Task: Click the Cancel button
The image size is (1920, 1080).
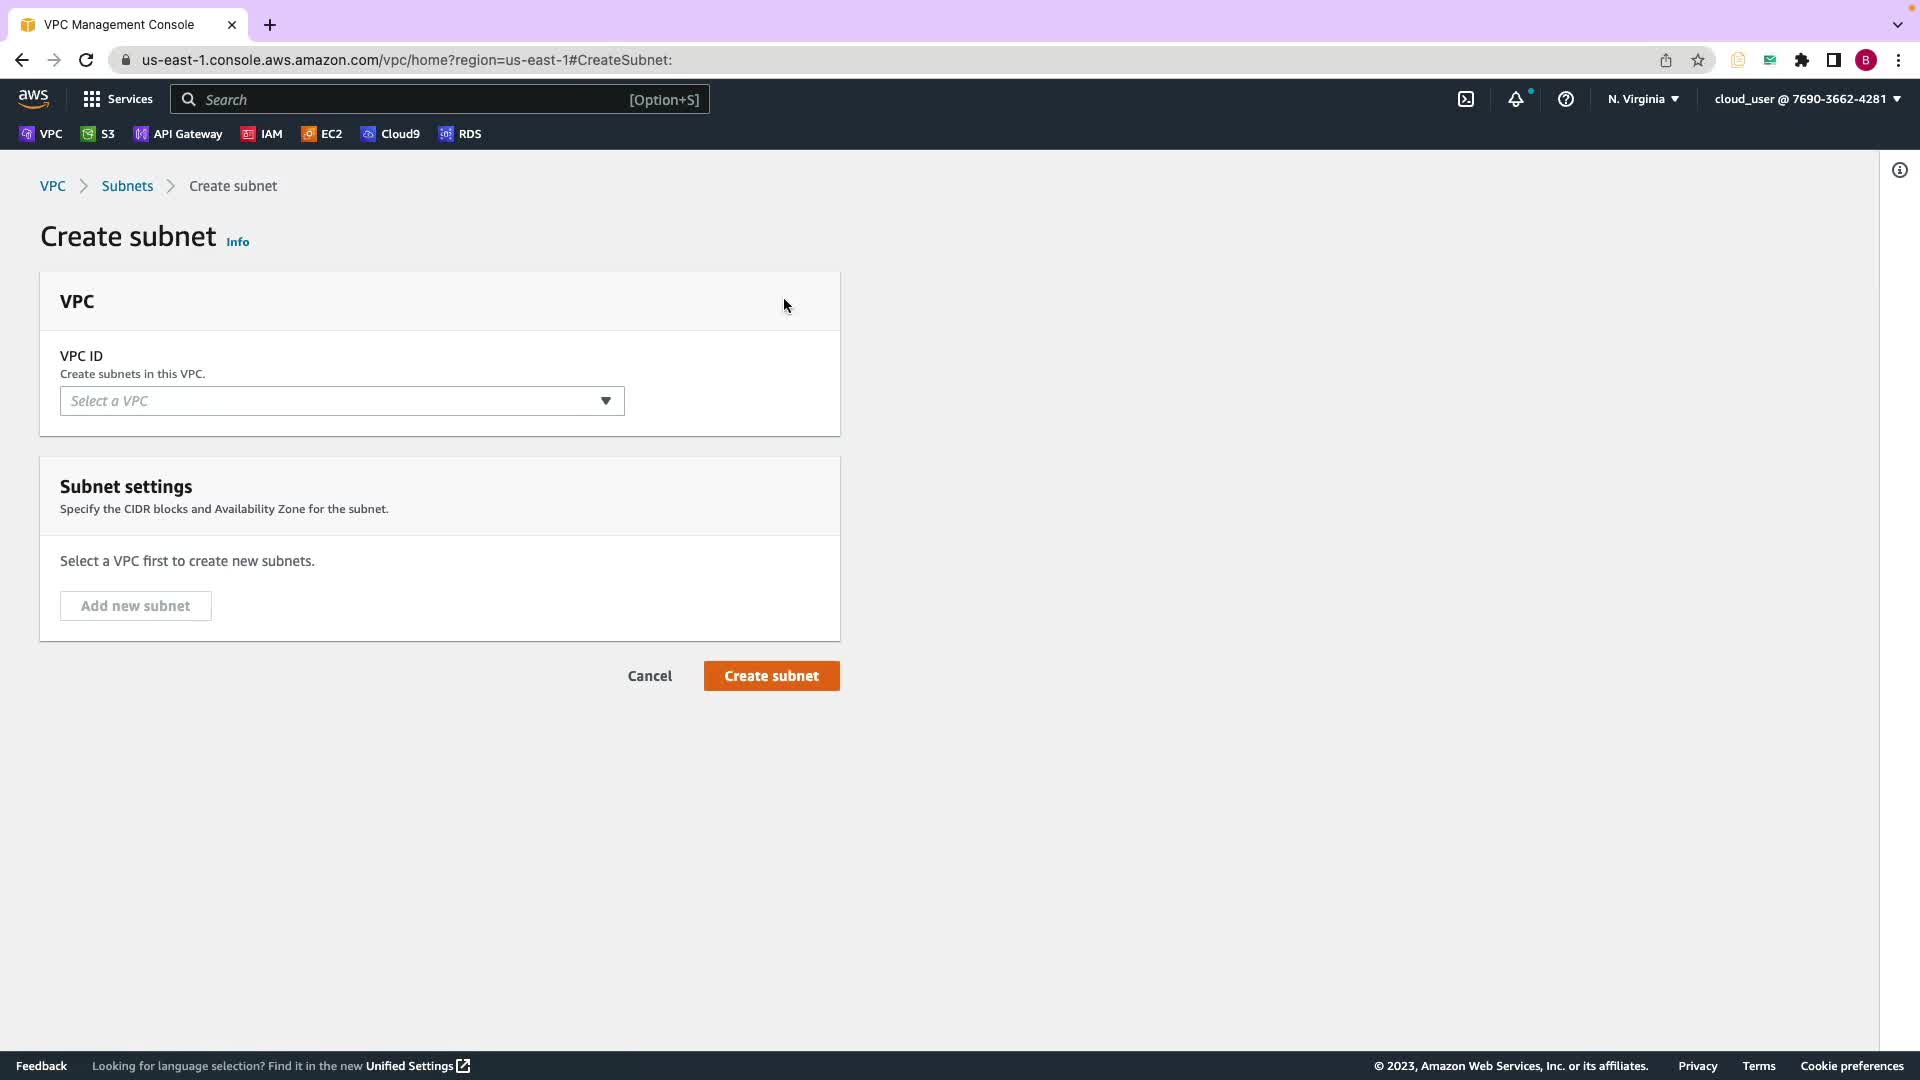Action: (x=649, y=676)
